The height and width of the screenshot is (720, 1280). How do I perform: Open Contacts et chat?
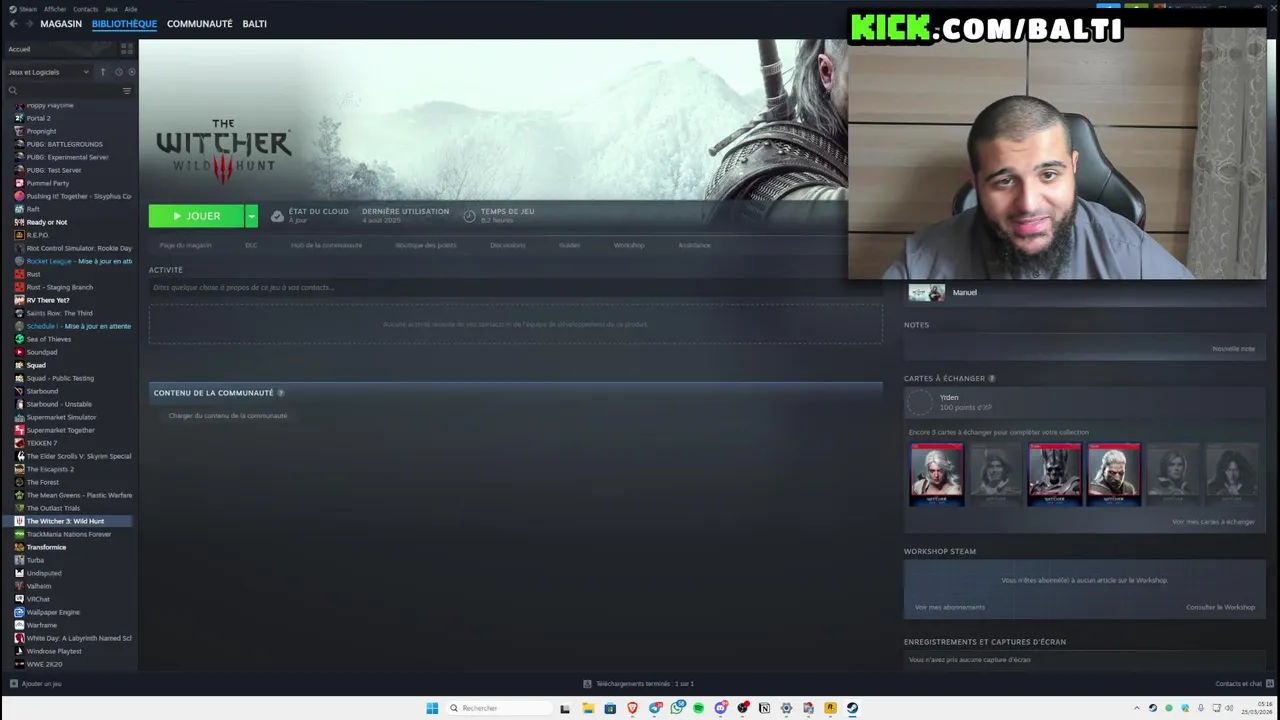tap(1243, 684)
